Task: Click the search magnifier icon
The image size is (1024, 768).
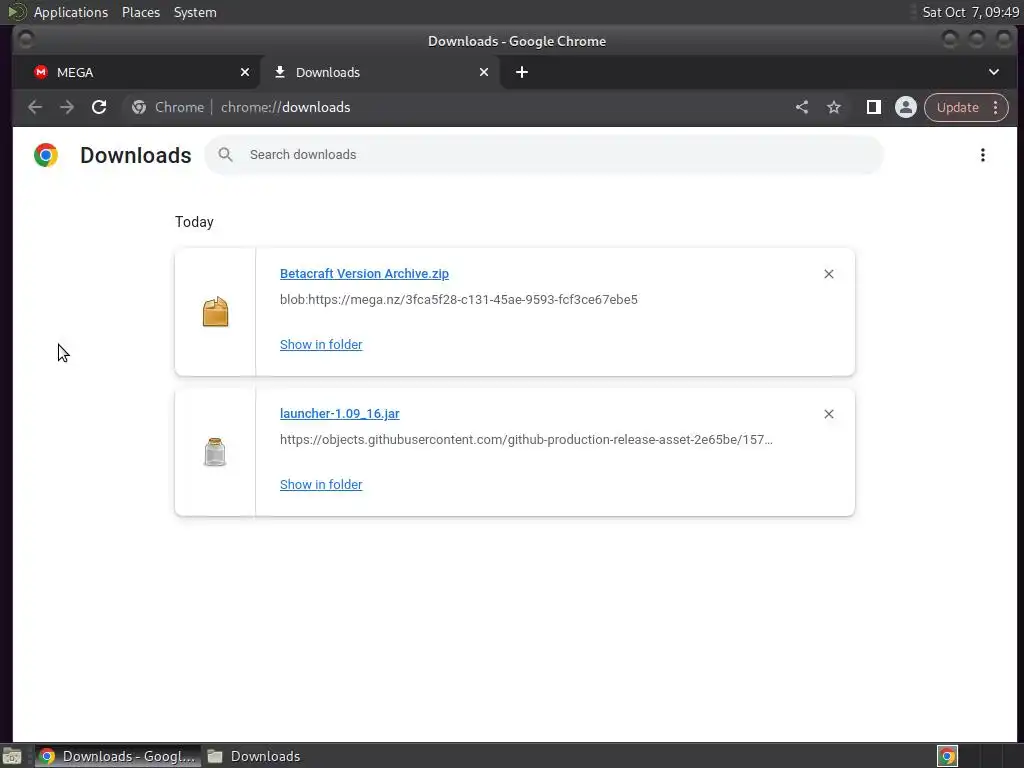Action: point(225,155)
